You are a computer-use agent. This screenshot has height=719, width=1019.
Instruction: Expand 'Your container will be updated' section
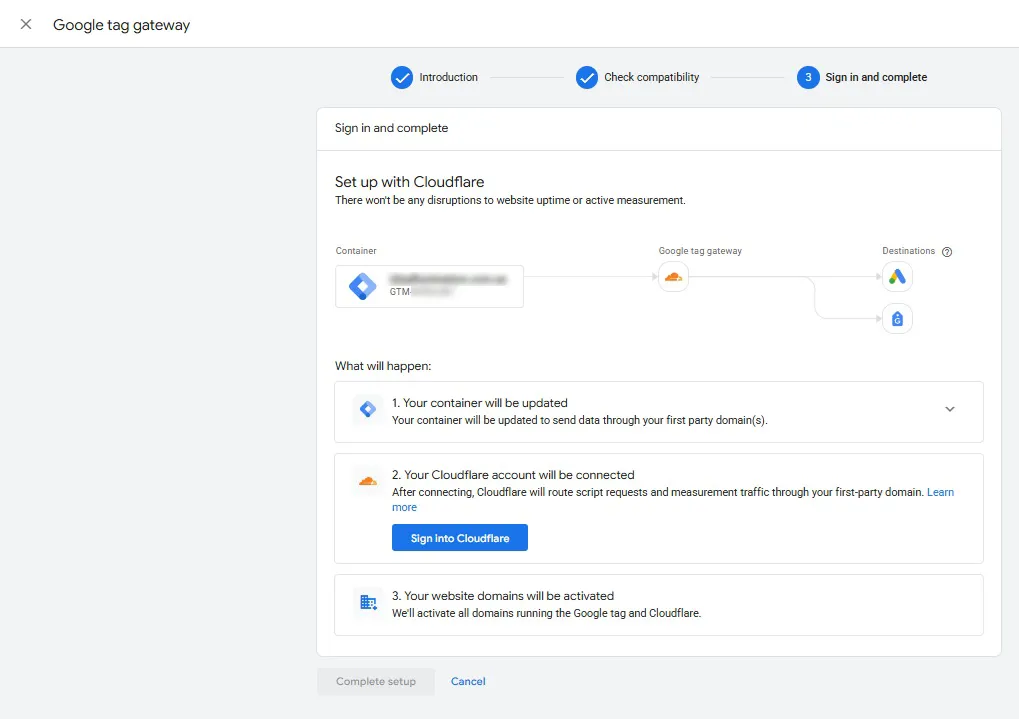coord(949,409)
